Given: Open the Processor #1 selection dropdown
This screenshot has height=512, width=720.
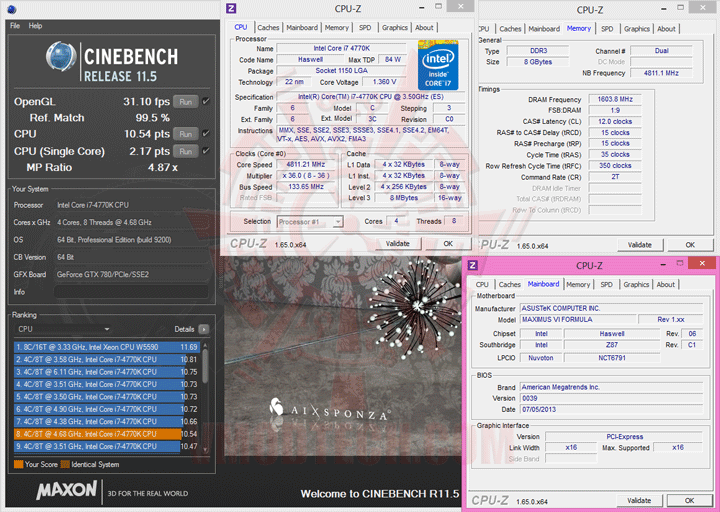Looking at the screenshot, I should tap(310, 222).
